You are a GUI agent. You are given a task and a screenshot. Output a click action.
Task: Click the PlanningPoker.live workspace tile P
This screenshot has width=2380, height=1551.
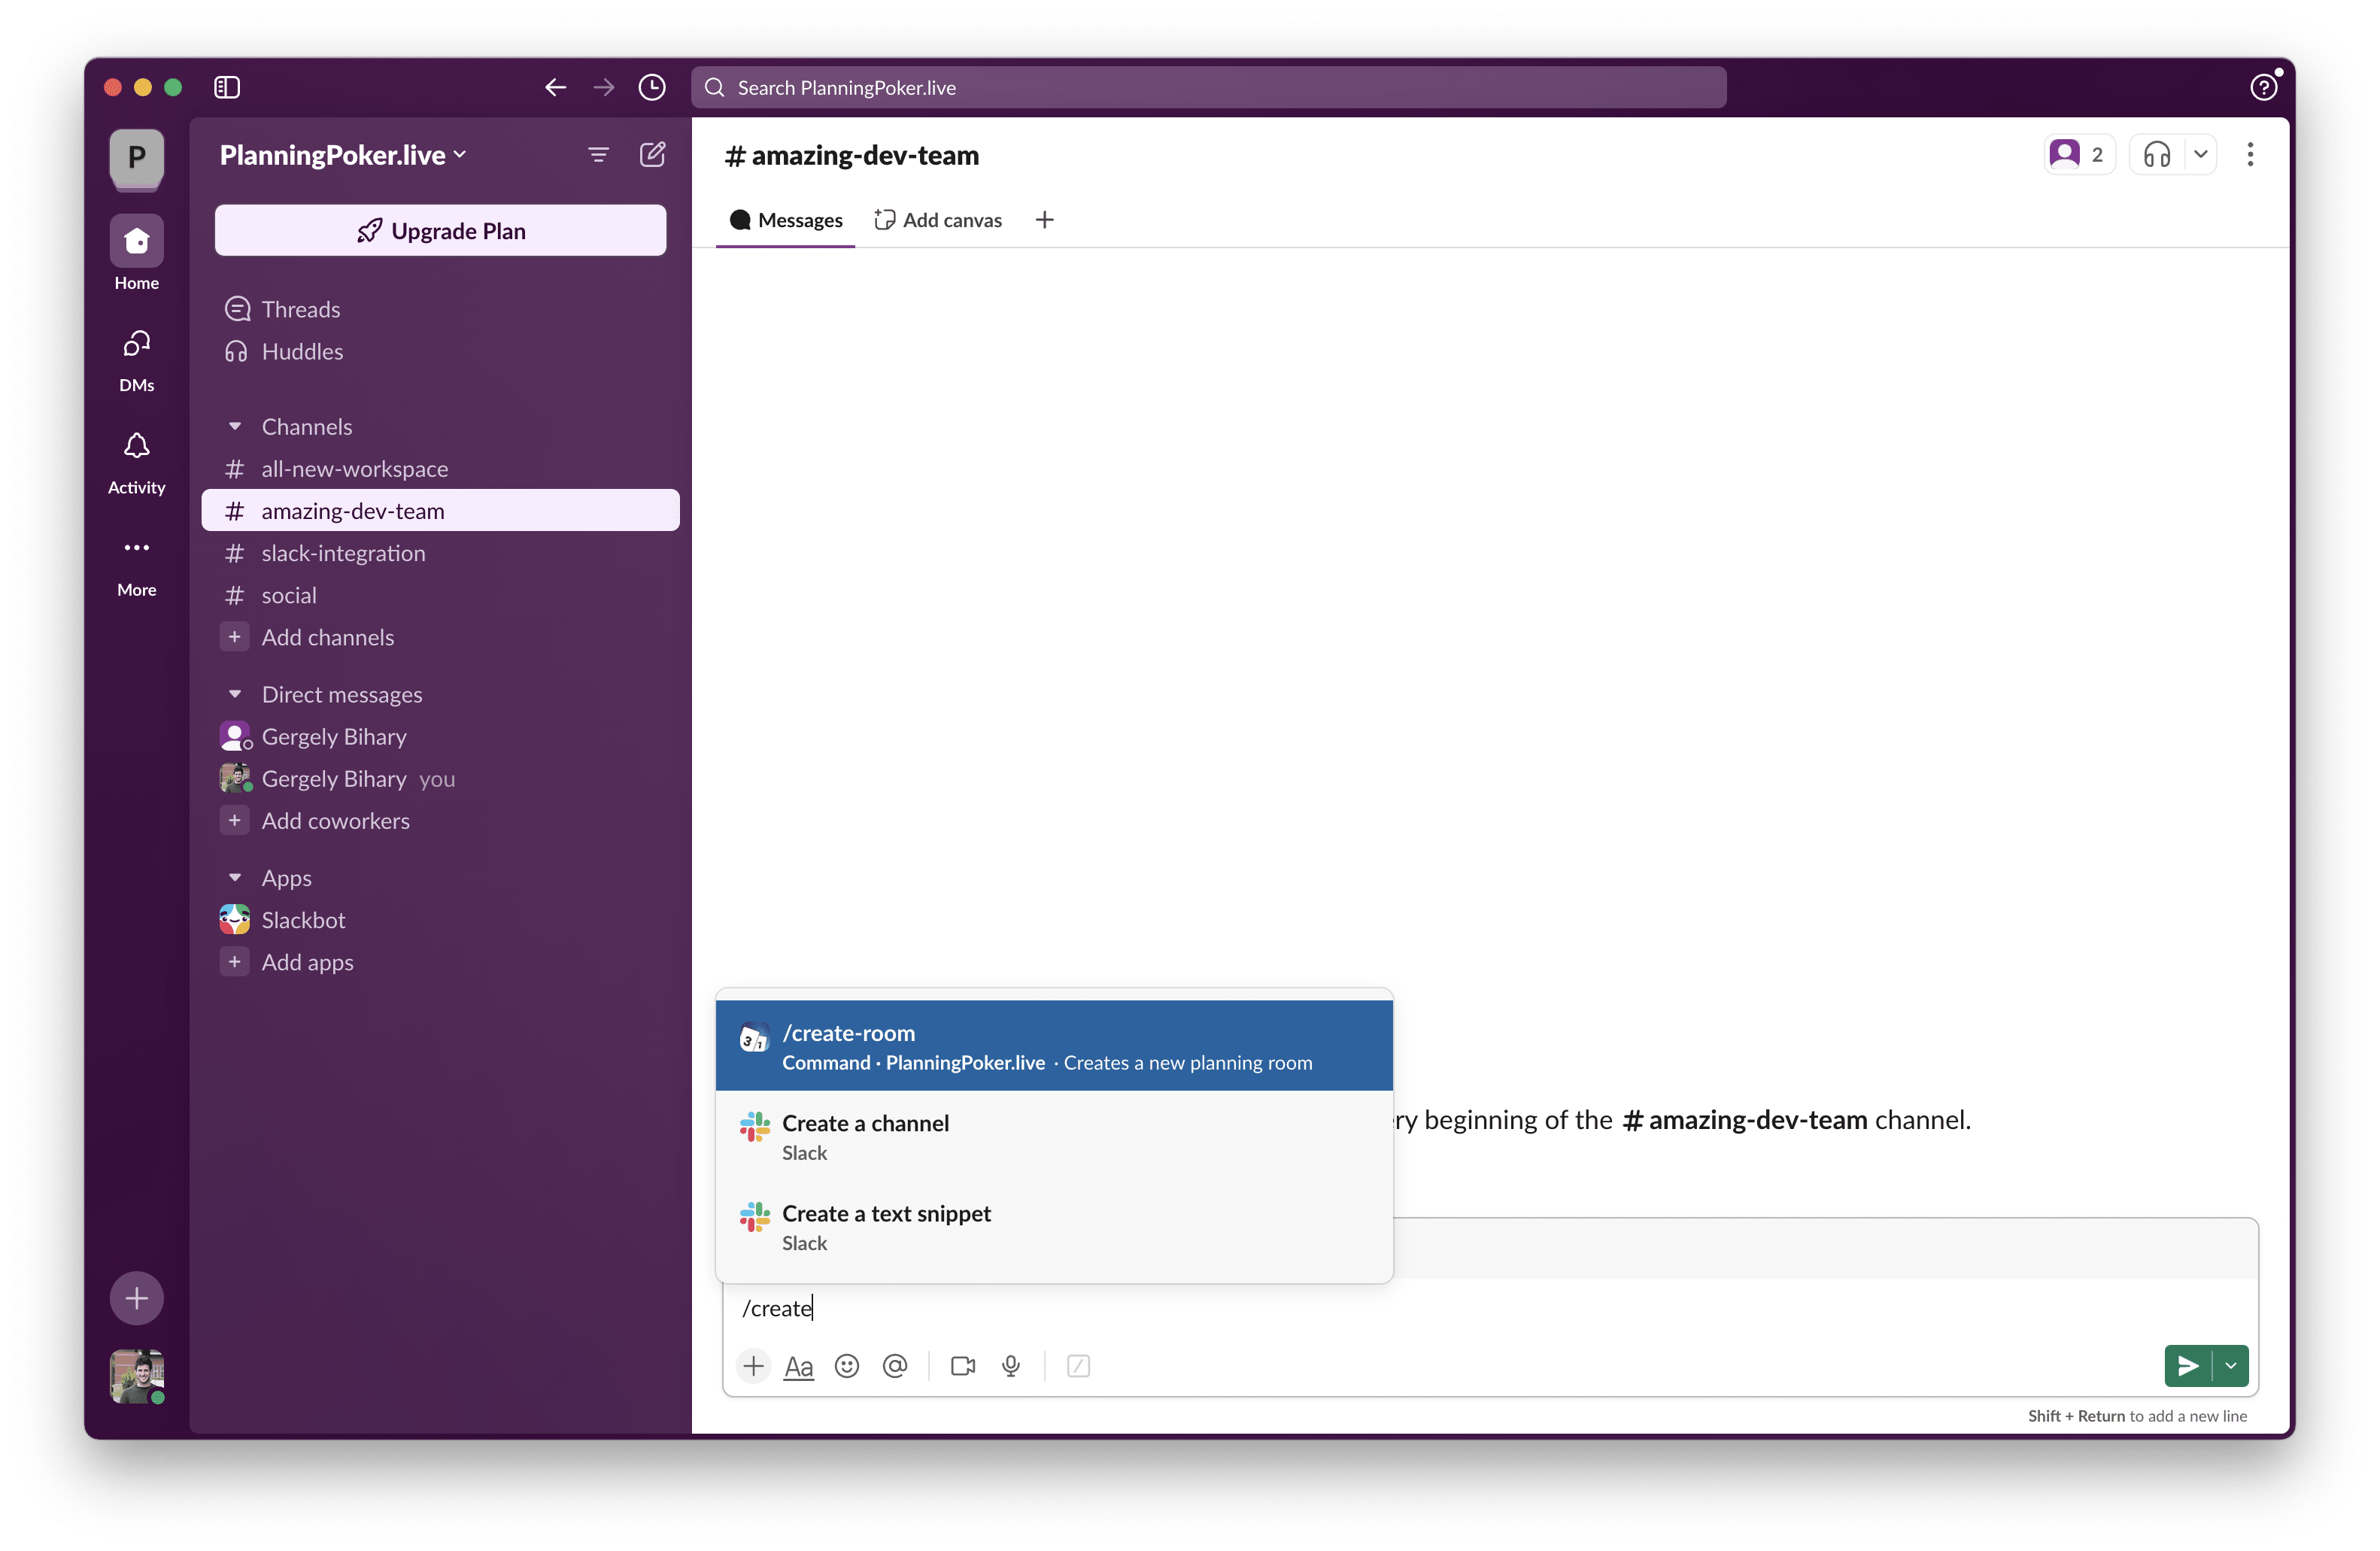[x=137, y=157]
